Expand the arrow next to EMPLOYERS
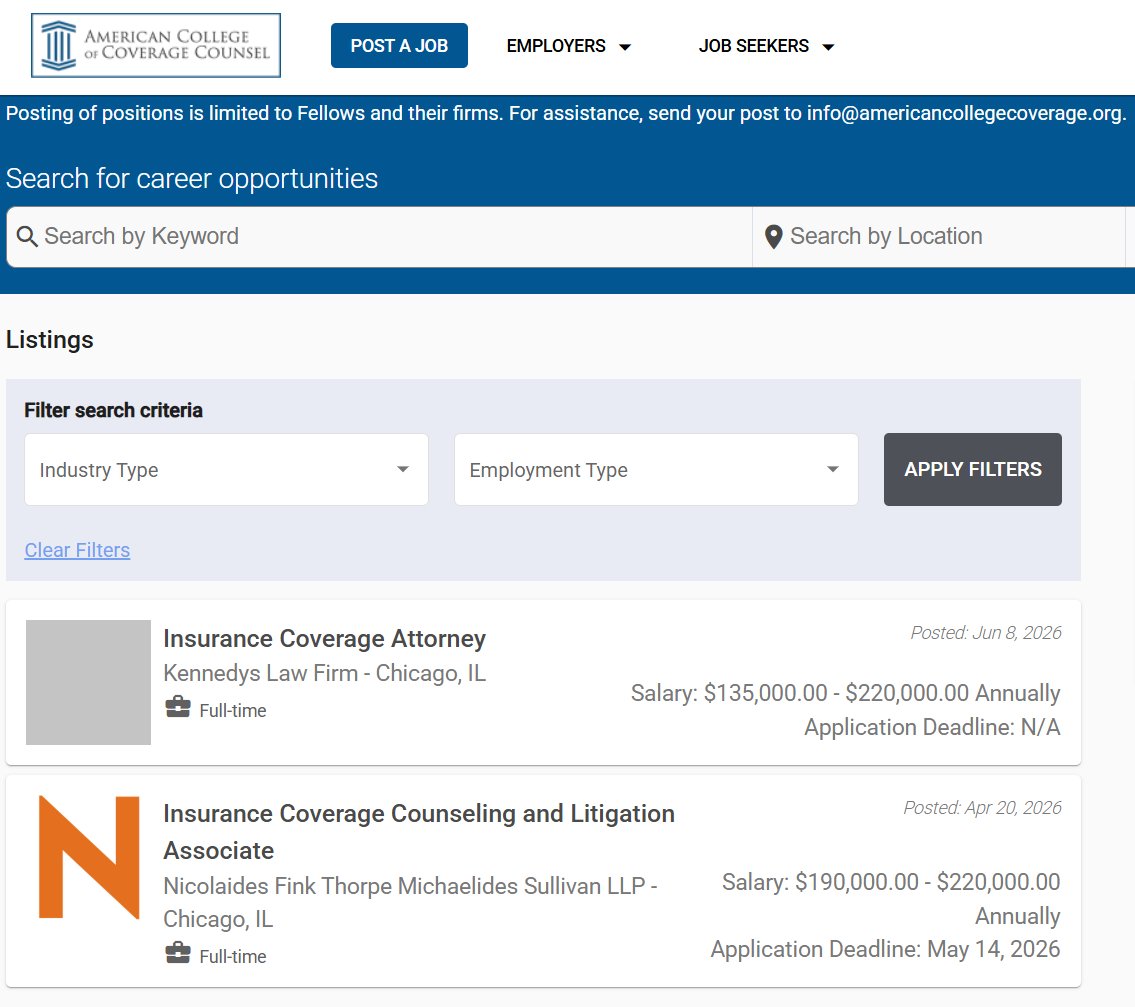 pos(625,47)
